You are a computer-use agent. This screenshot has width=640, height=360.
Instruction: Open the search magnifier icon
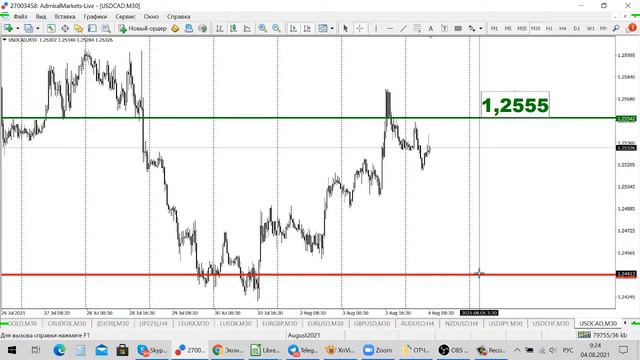point(616,28)
